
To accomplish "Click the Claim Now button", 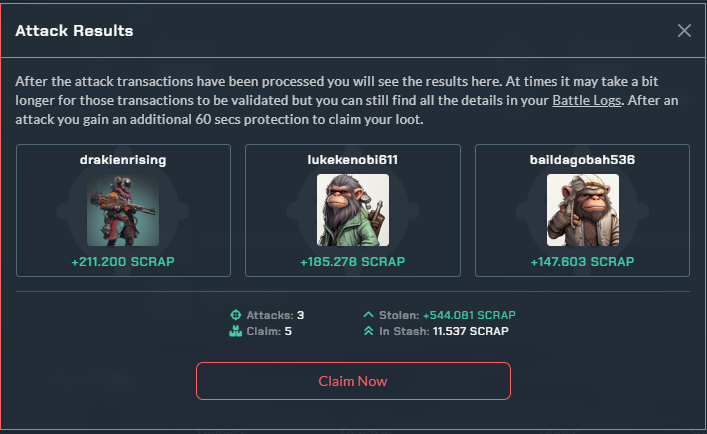I will [x=353, y=381].
